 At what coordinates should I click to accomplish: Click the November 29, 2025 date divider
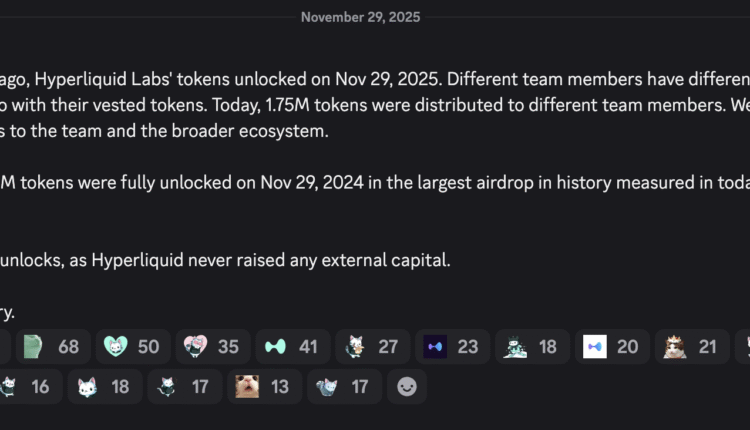pos(360,17)
